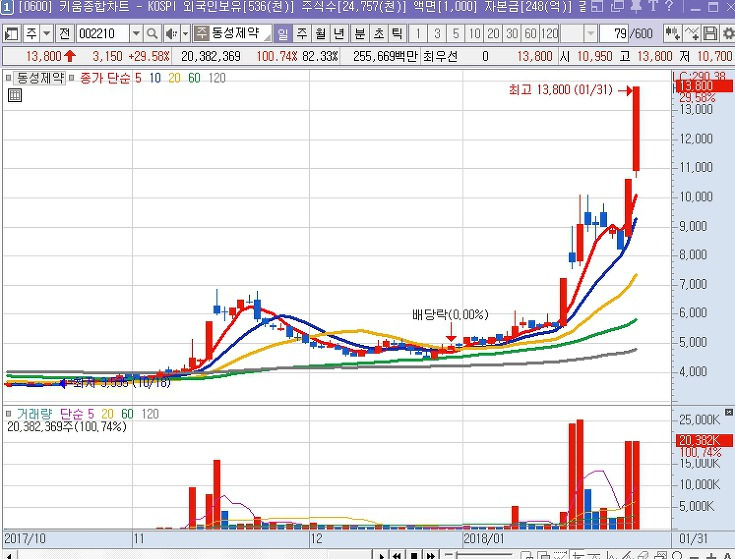Click the 배당락(0.00%) chart annotation
The height and width of the screenshot is (559, 735).
tap(450, 314)
